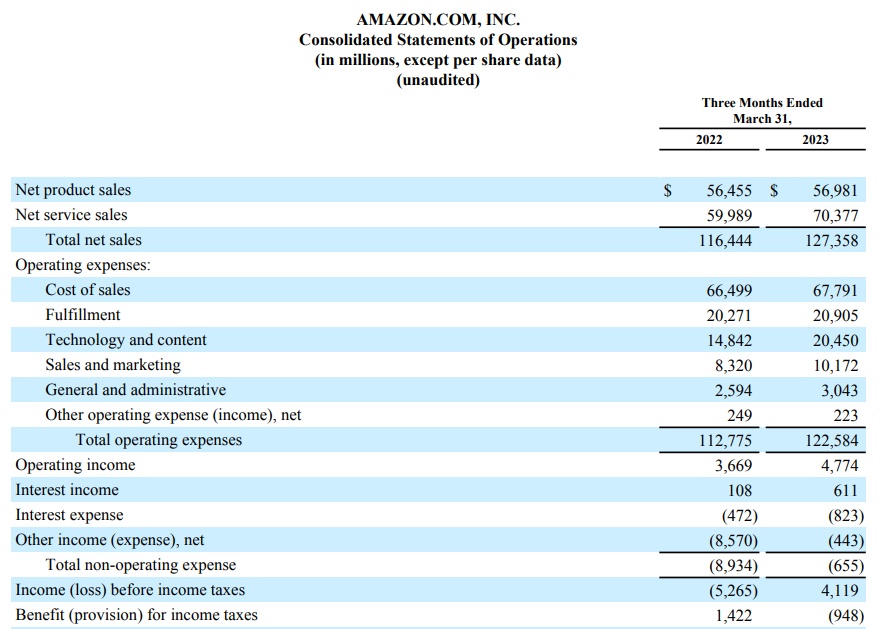
Task: Select the 3,043 general and administrative value
Action: (840, 391)
